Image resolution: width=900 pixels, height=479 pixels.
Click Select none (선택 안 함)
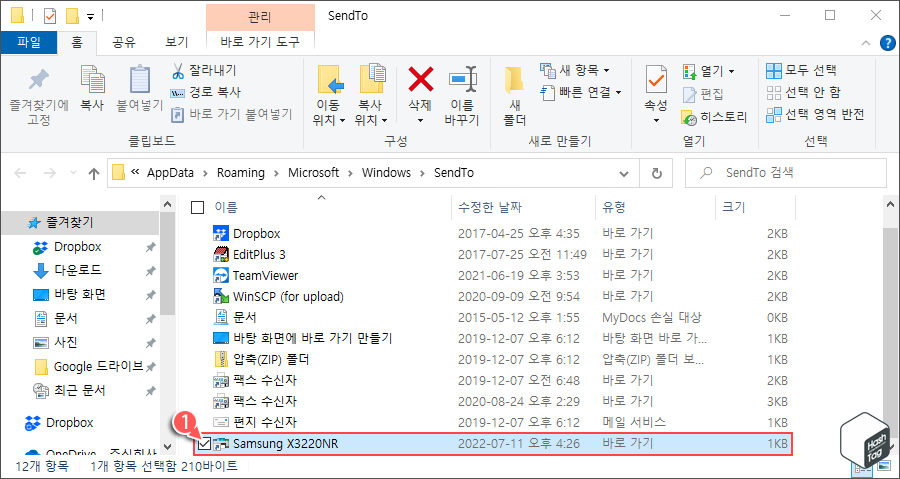pyautogui.click(x=804, y=92)
